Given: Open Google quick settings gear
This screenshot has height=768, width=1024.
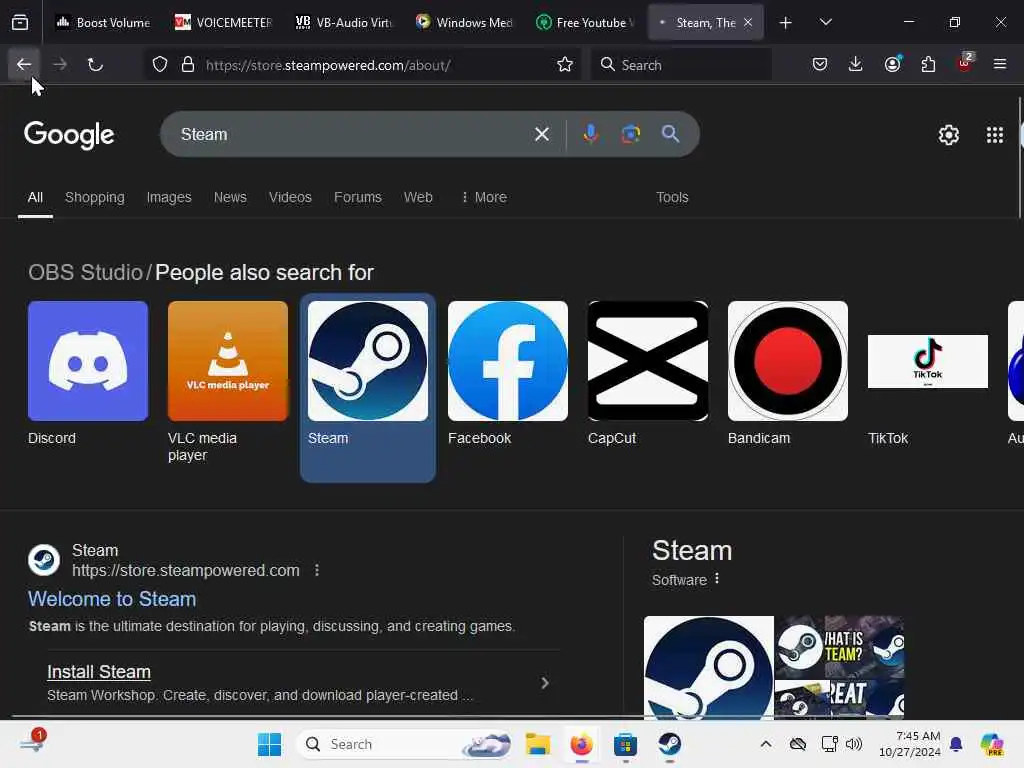Looking at the screenshot, I should click(948, 135).
